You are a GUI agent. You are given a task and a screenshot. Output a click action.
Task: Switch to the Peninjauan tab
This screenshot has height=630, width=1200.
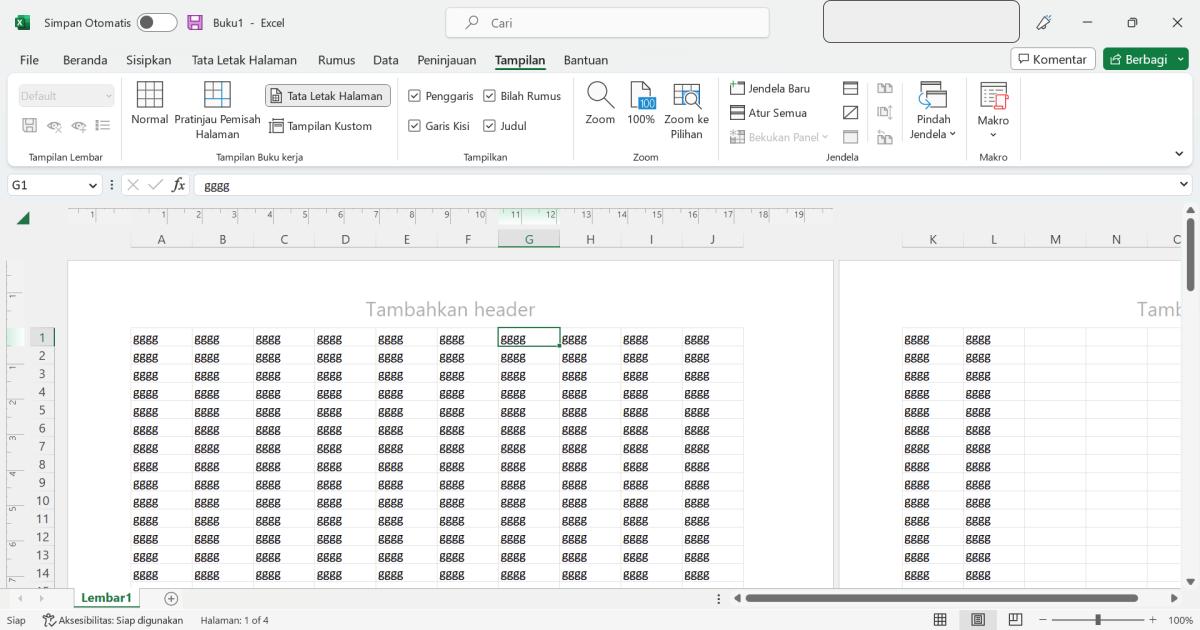click(446, 60)
